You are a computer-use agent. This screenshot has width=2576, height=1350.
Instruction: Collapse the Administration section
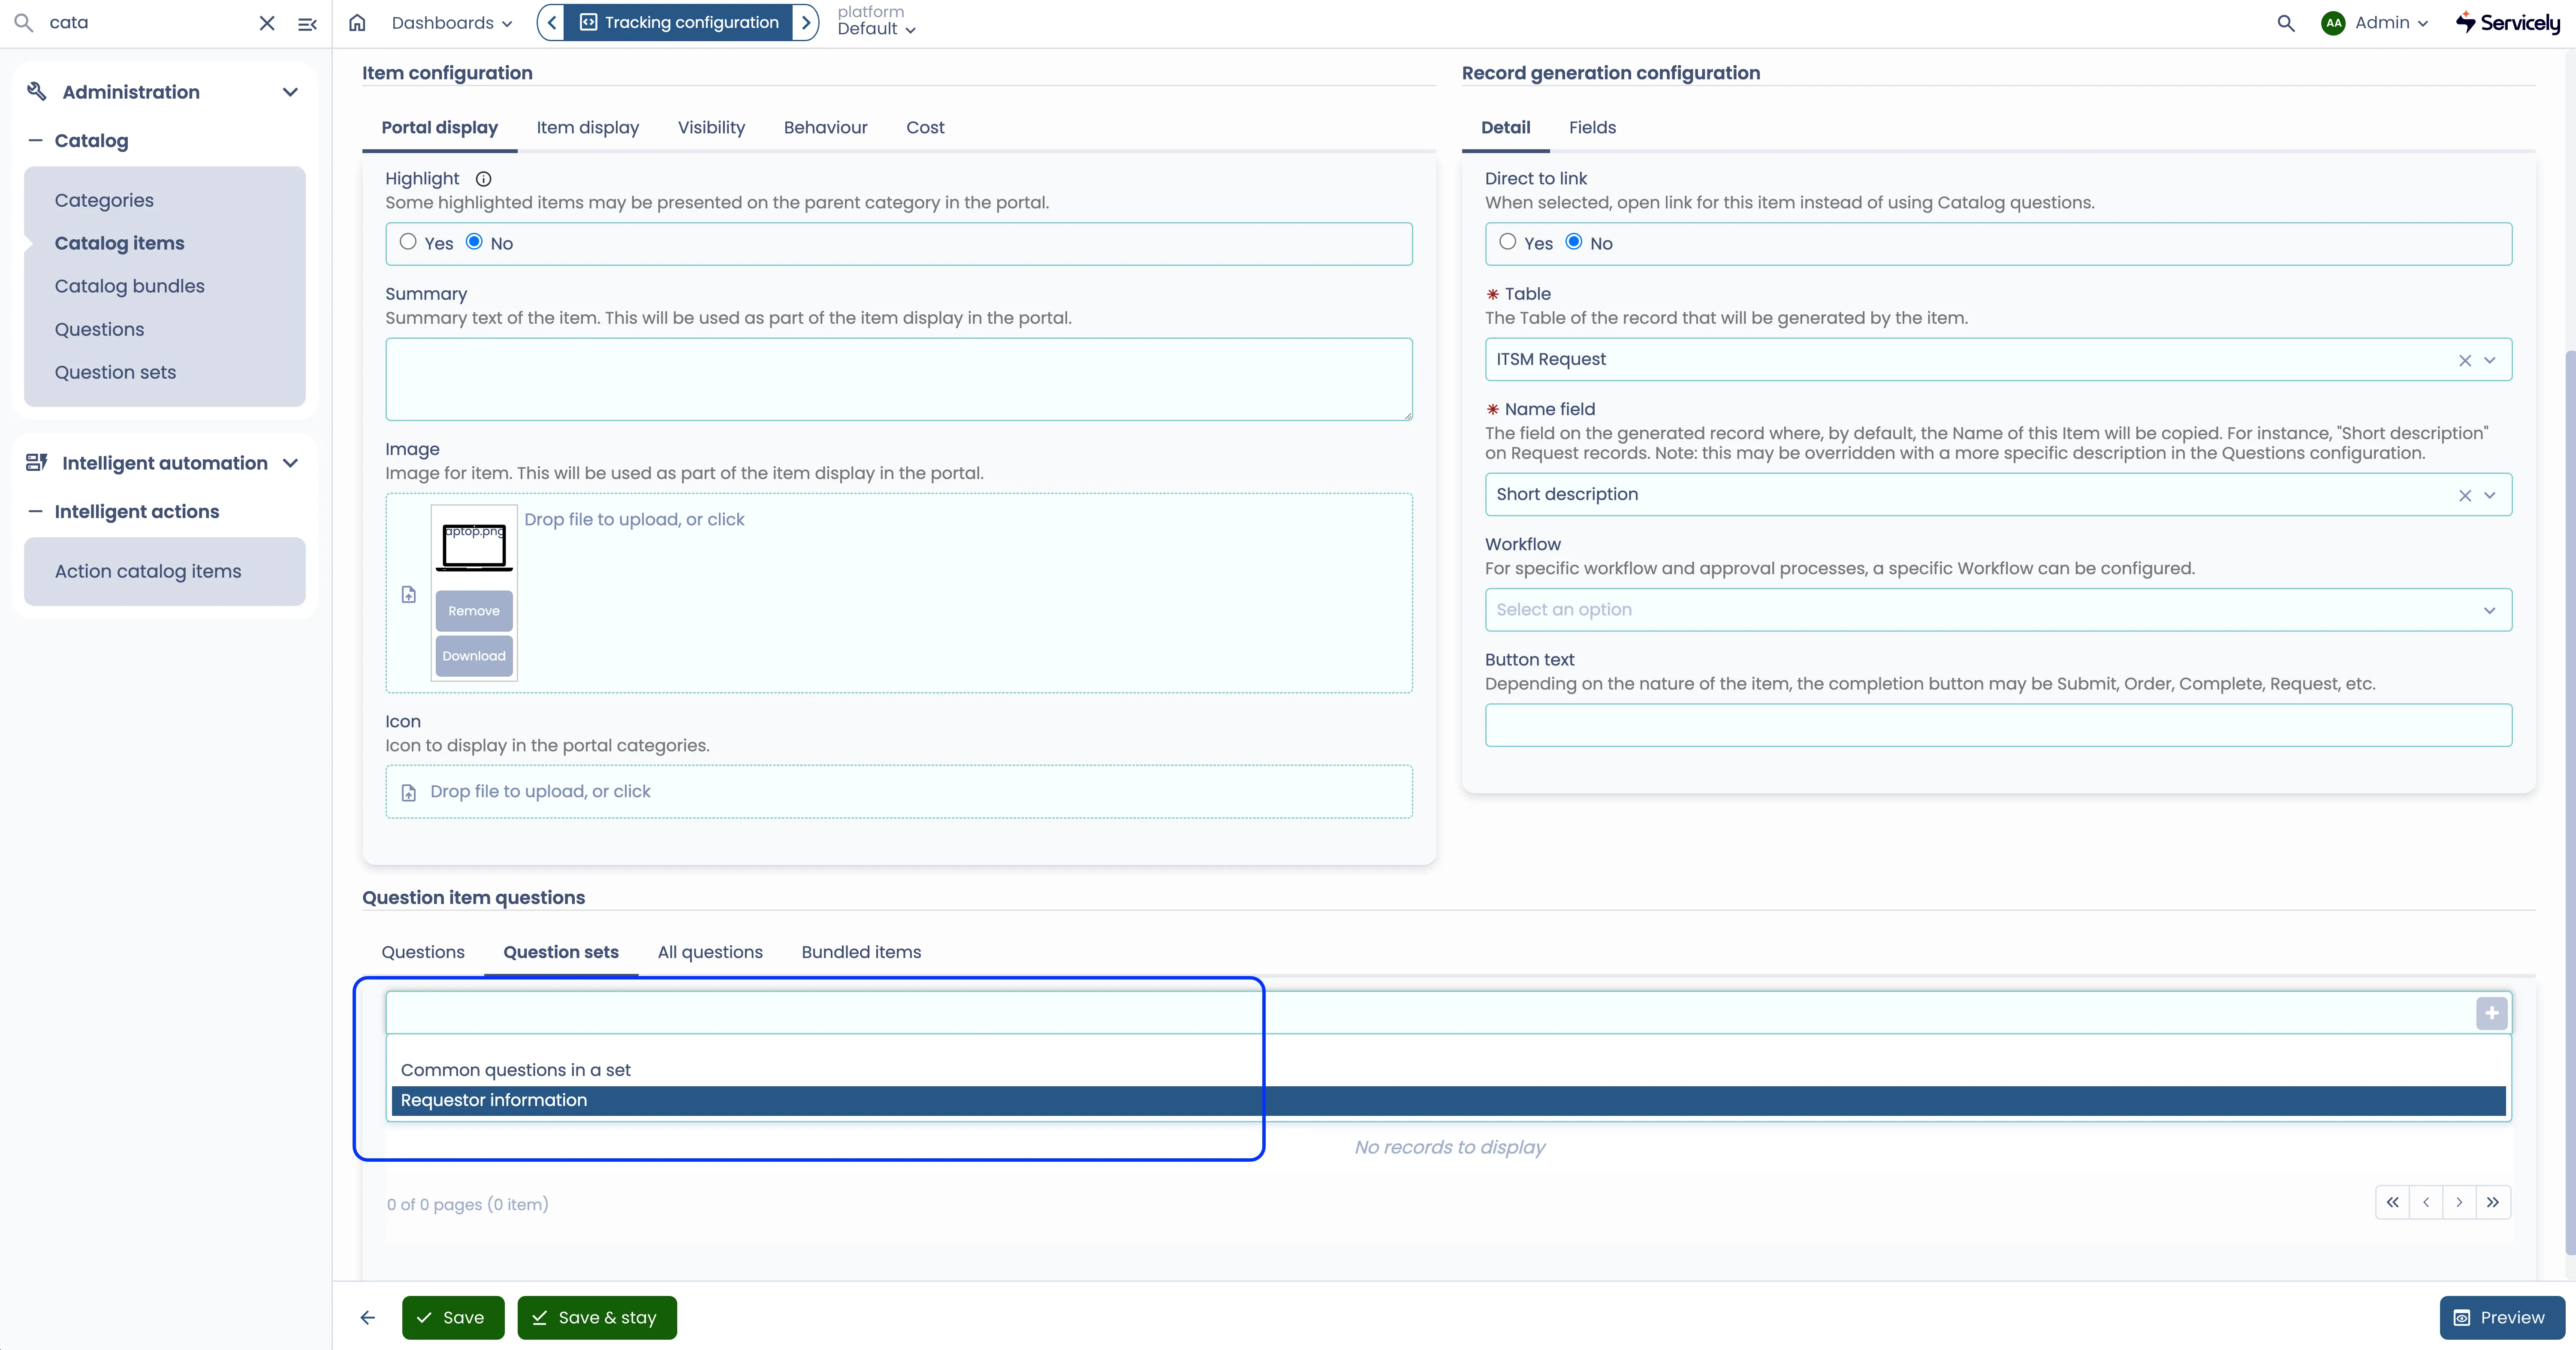(x=290, y=92)
